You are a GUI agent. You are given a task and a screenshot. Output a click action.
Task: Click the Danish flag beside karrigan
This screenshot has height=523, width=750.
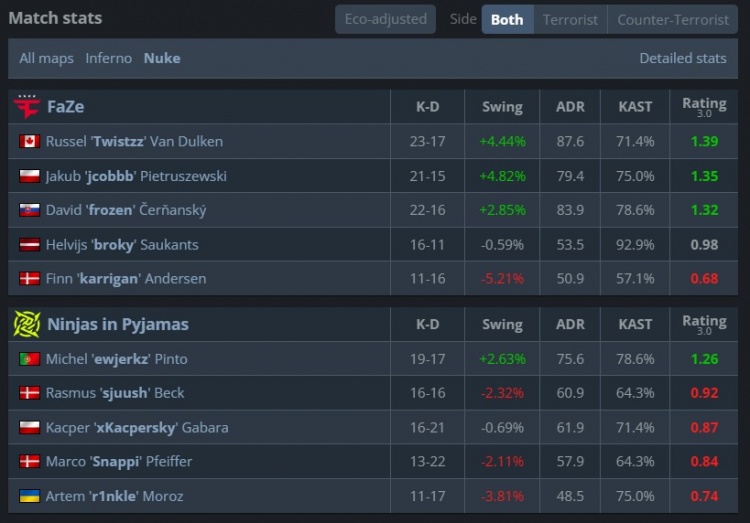click(x=29, y=279)
